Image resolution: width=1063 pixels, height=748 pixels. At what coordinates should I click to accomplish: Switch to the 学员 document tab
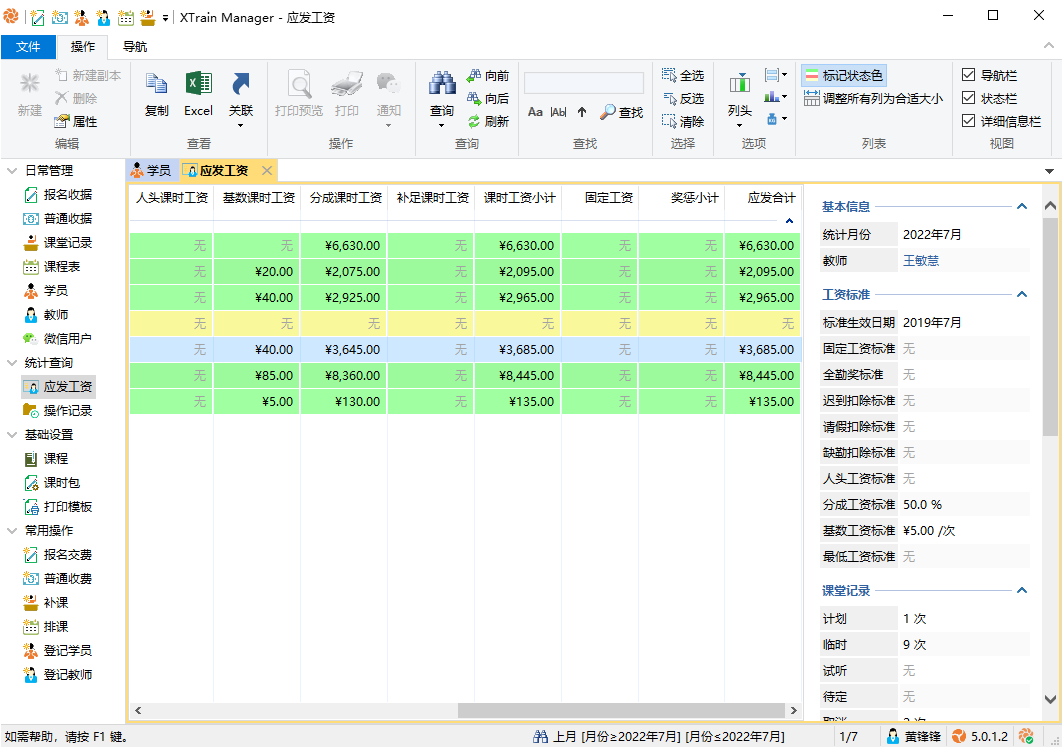[x=152, y=170]
